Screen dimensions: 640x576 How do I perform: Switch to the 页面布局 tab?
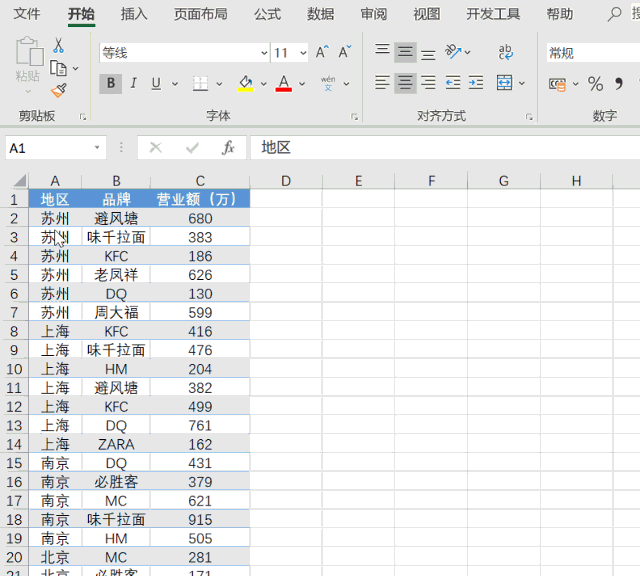[200, 14]
